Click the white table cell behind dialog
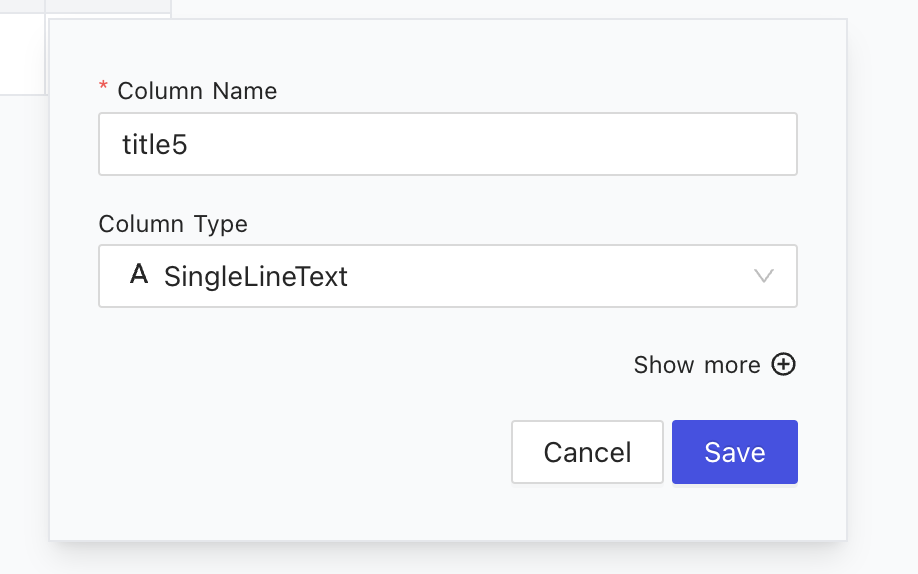The height and width of the screenshot is (574, 918). [22, 54]
